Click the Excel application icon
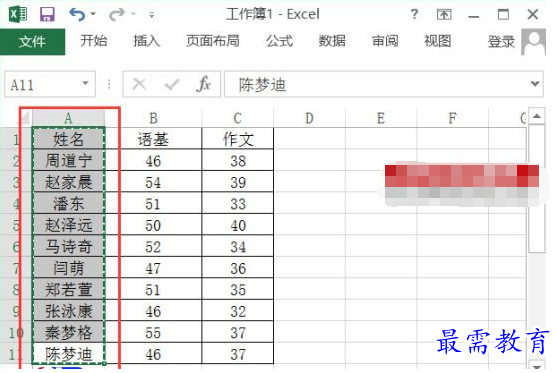 click(x=18, y=15)
